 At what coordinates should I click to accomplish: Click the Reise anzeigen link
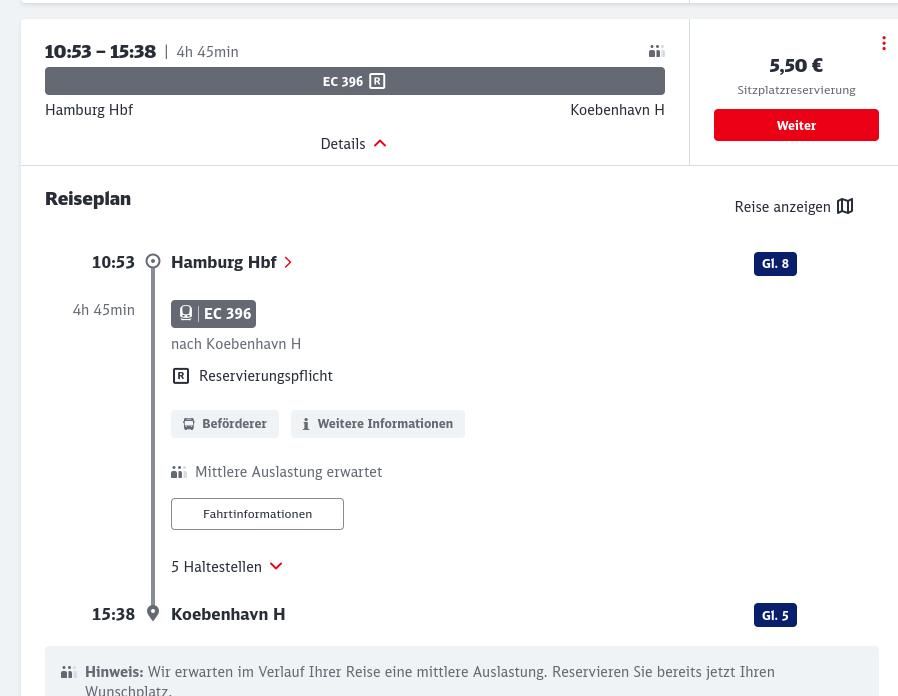pos(782,206)
